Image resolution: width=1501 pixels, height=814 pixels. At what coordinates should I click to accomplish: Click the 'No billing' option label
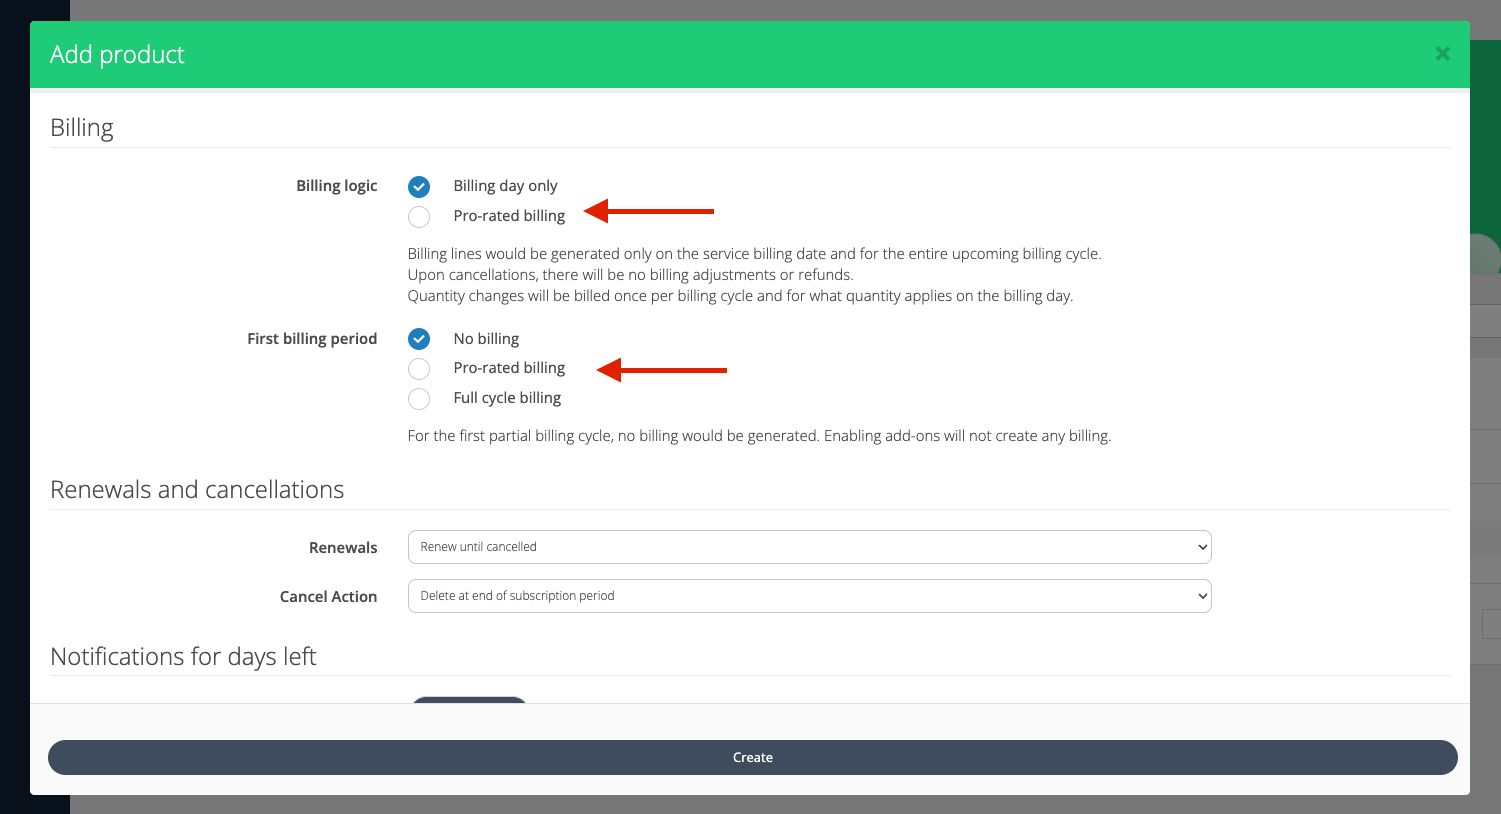(x=486, y=339)
